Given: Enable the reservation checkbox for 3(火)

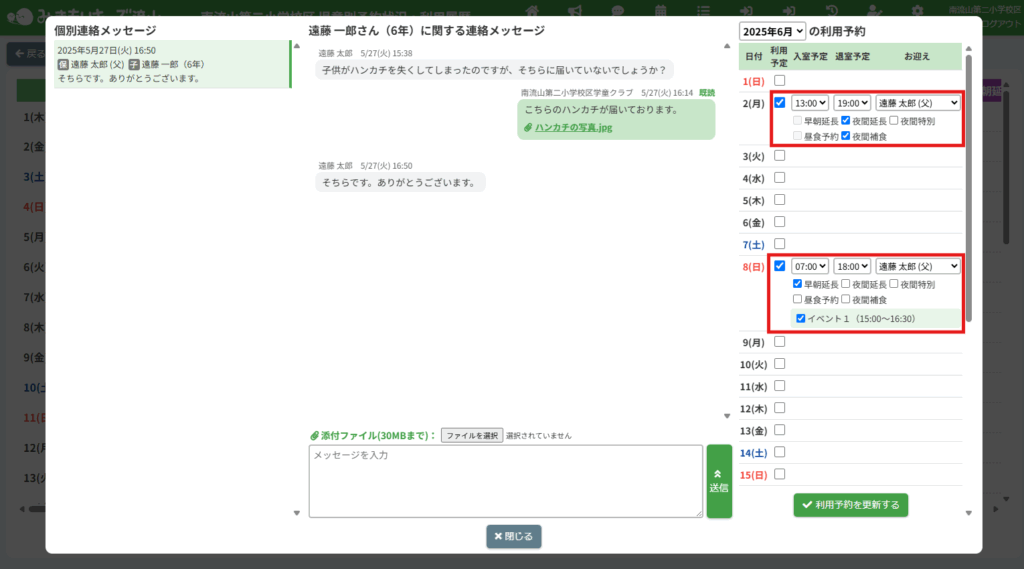Looking at the screenshot, I should pyautogui.click(x=780, y=155).
